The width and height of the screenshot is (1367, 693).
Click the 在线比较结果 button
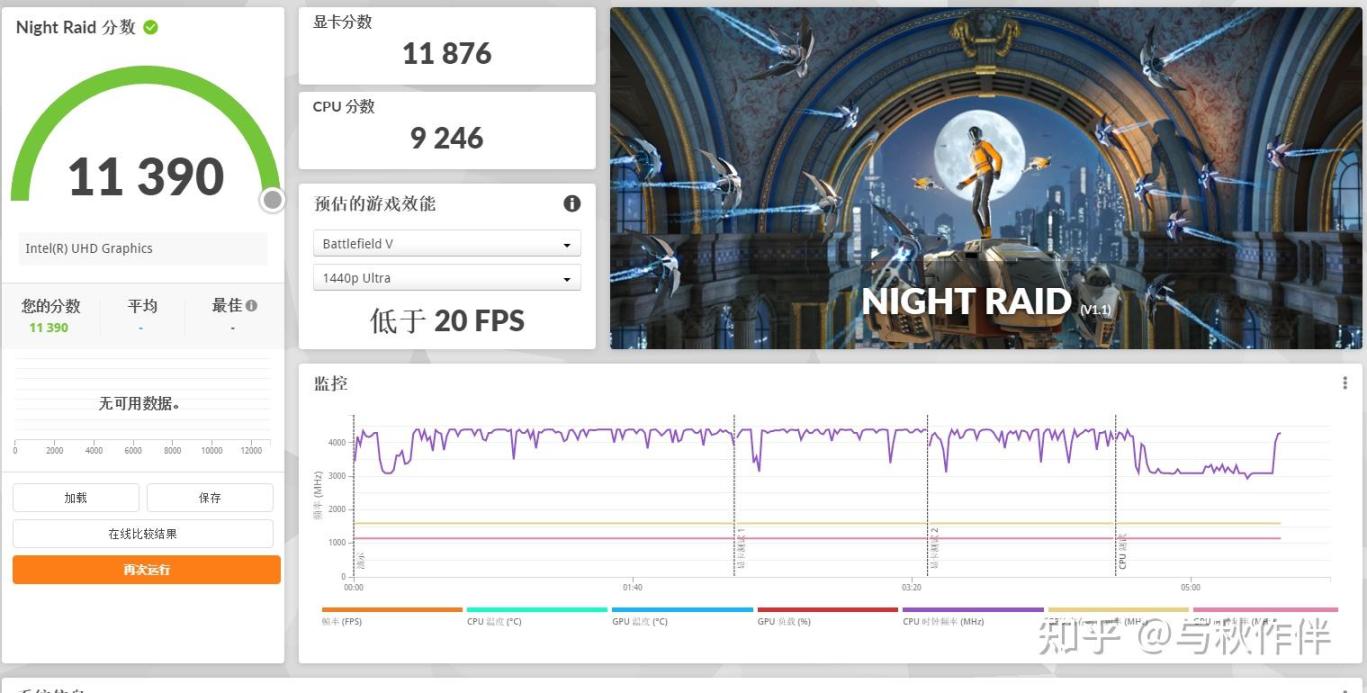coord(143,534)
